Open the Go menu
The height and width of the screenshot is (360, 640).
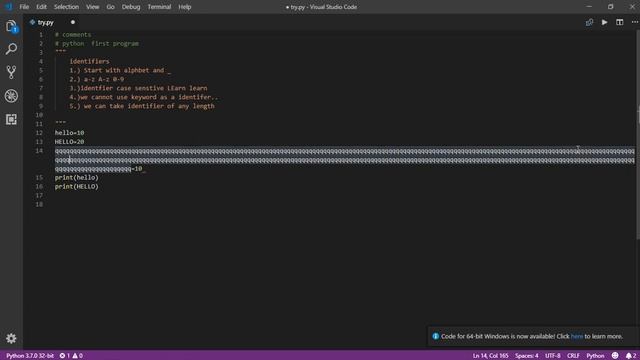110,7
